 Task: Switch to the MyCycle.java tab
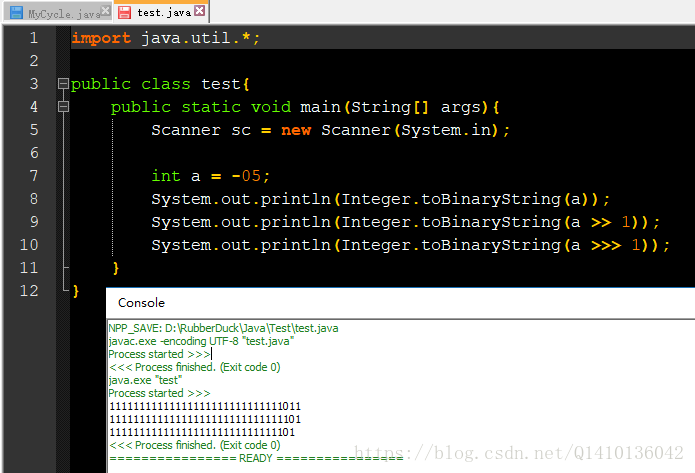[57, 12]
